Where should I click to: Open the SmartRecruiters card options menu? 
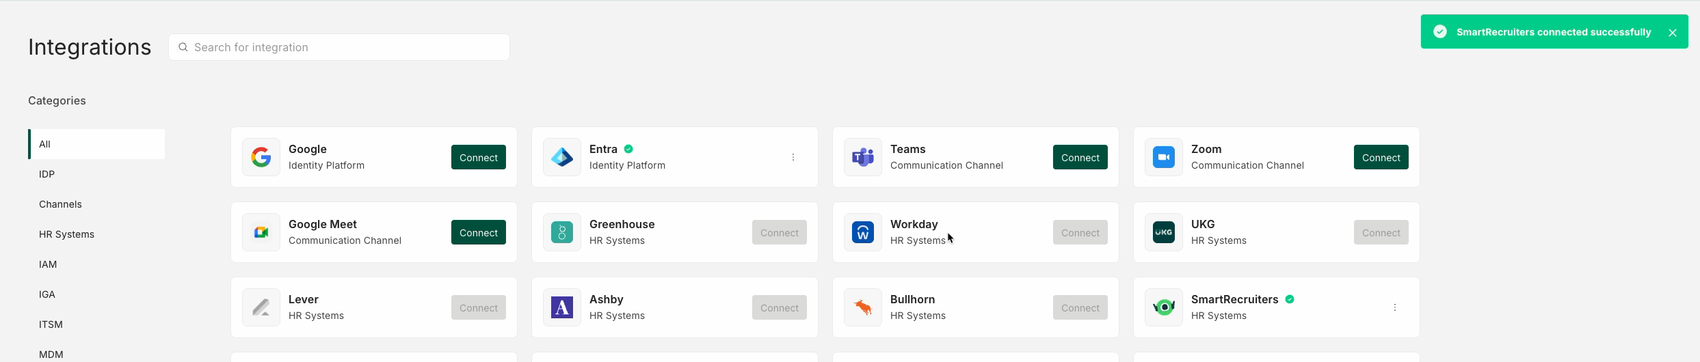[x=1395, y=307]
